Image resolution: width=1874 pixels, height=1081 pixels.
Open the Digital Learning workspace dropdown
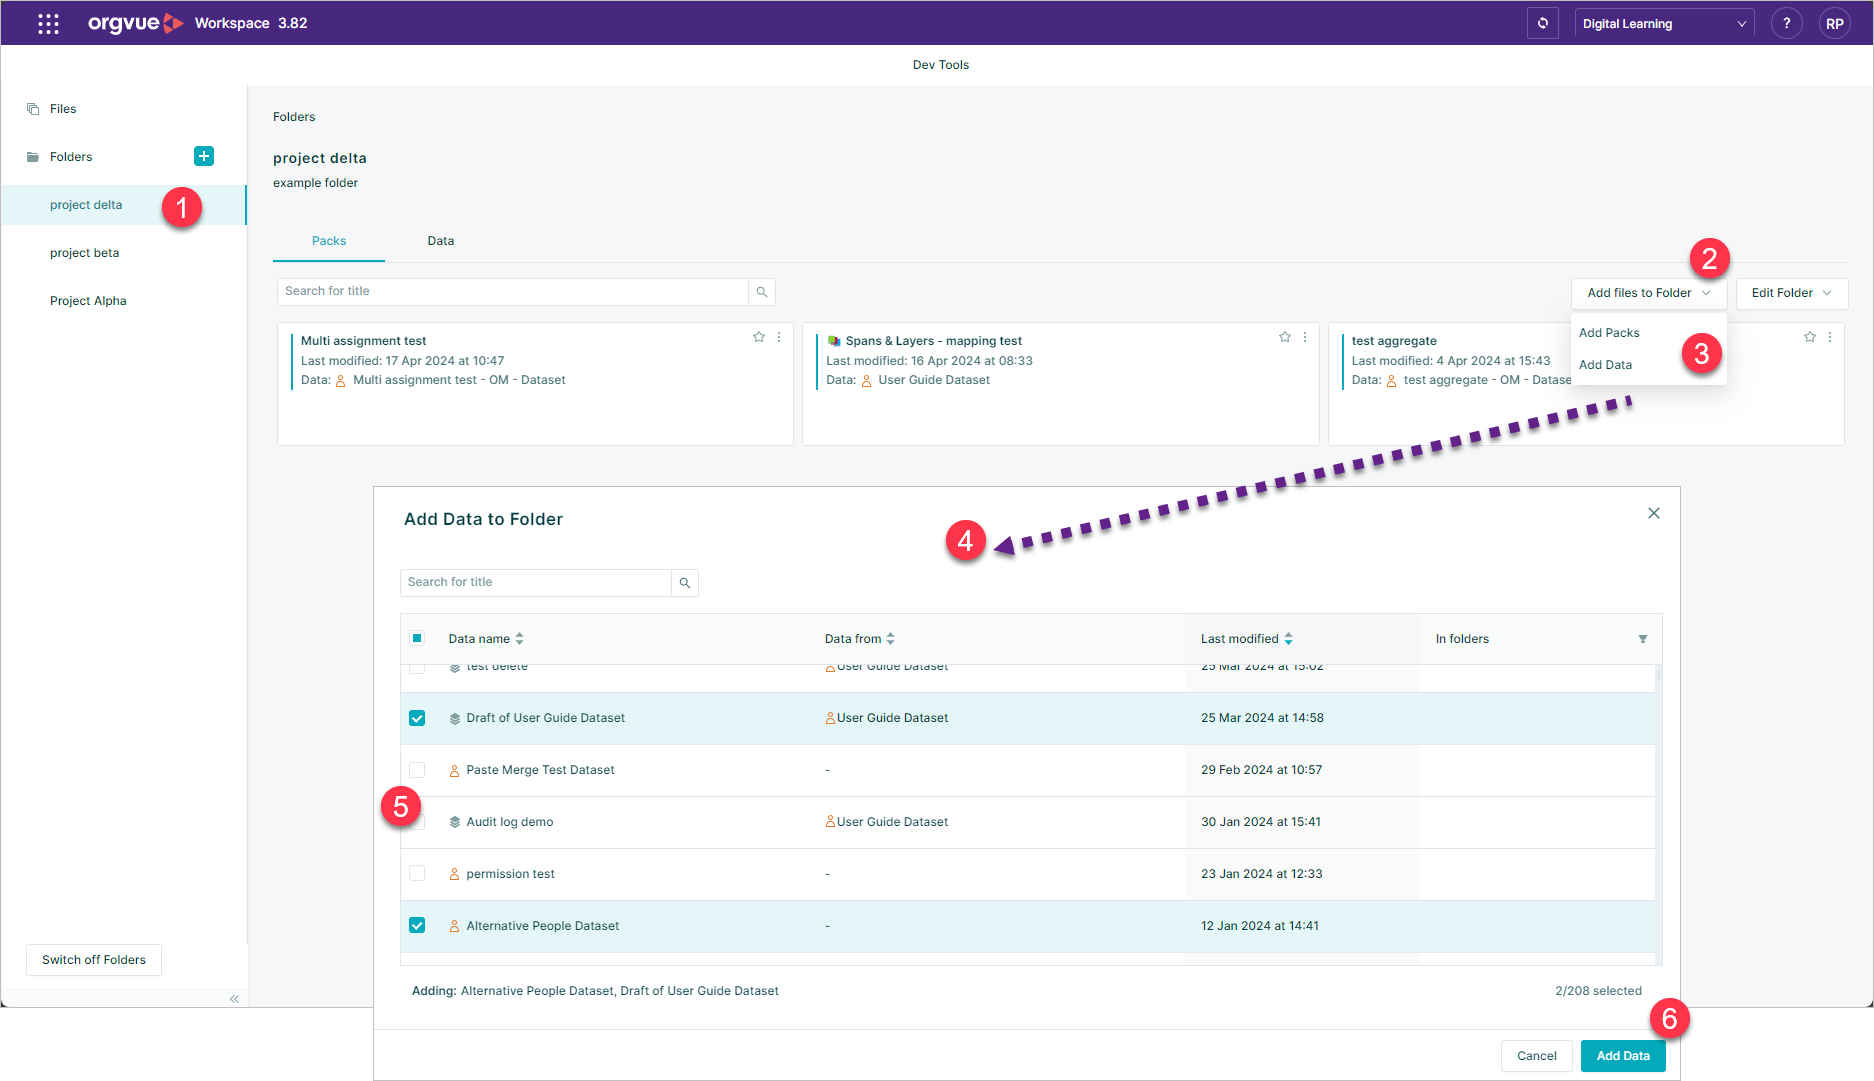tap(1664, 23)
